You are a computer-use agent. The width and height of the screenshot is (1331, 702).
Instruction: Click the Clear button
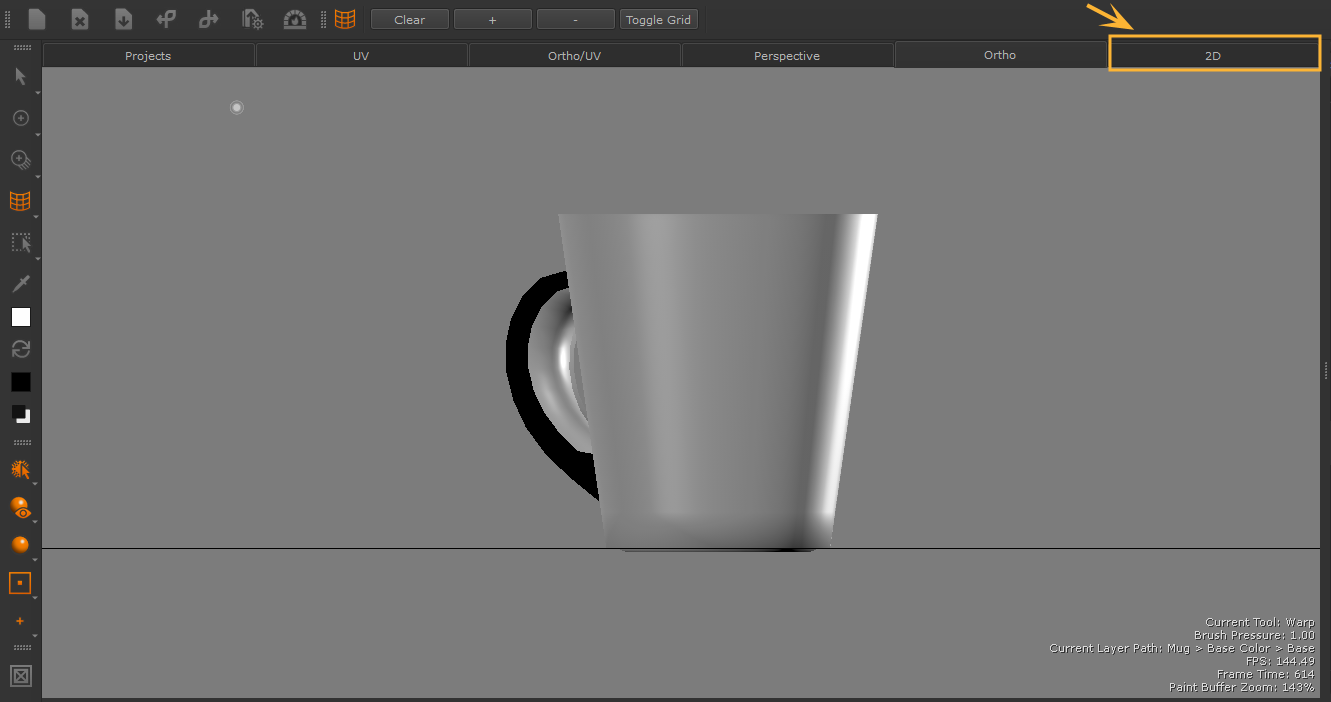pos(409,20)
